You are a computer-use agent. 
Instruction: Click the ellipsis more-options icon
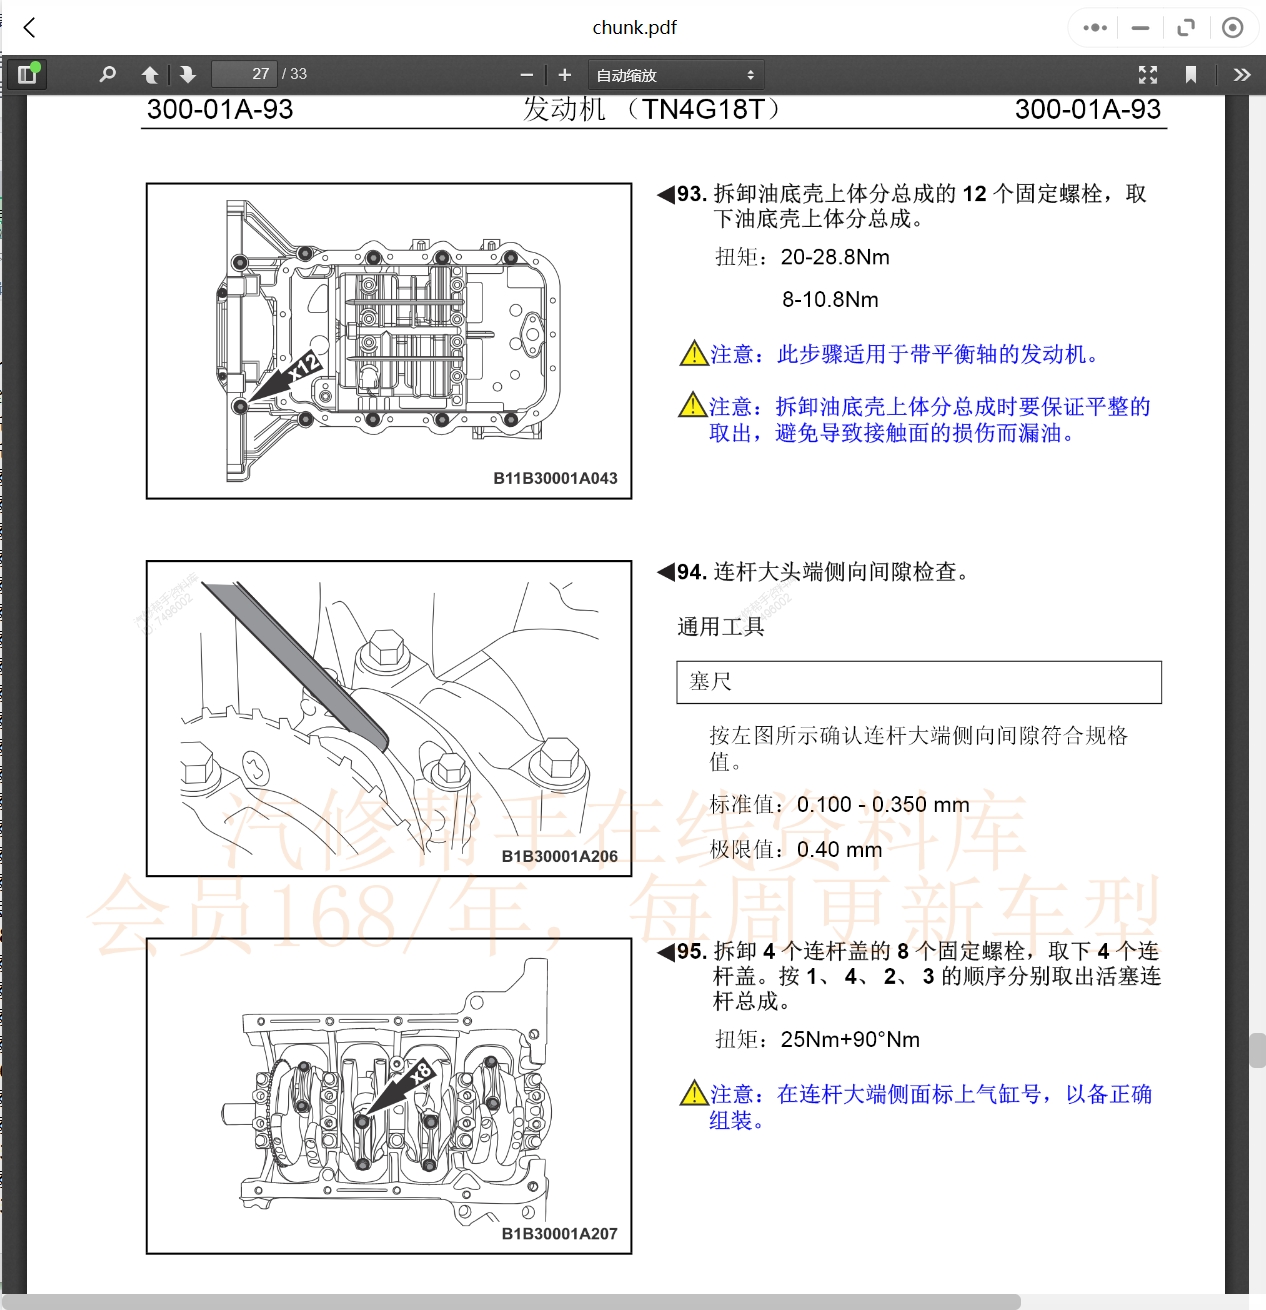(x=1093, y=27)
